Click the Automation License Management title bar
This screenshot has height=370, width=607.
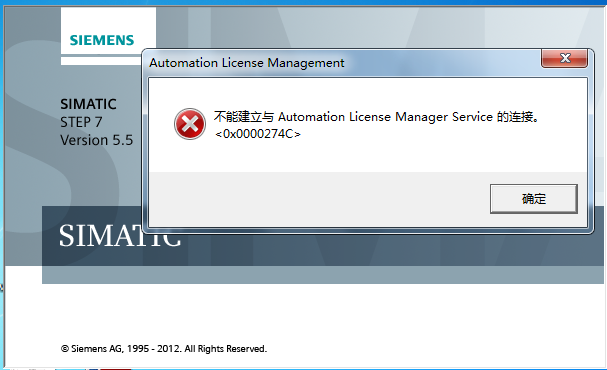click(x=247, y=63)
